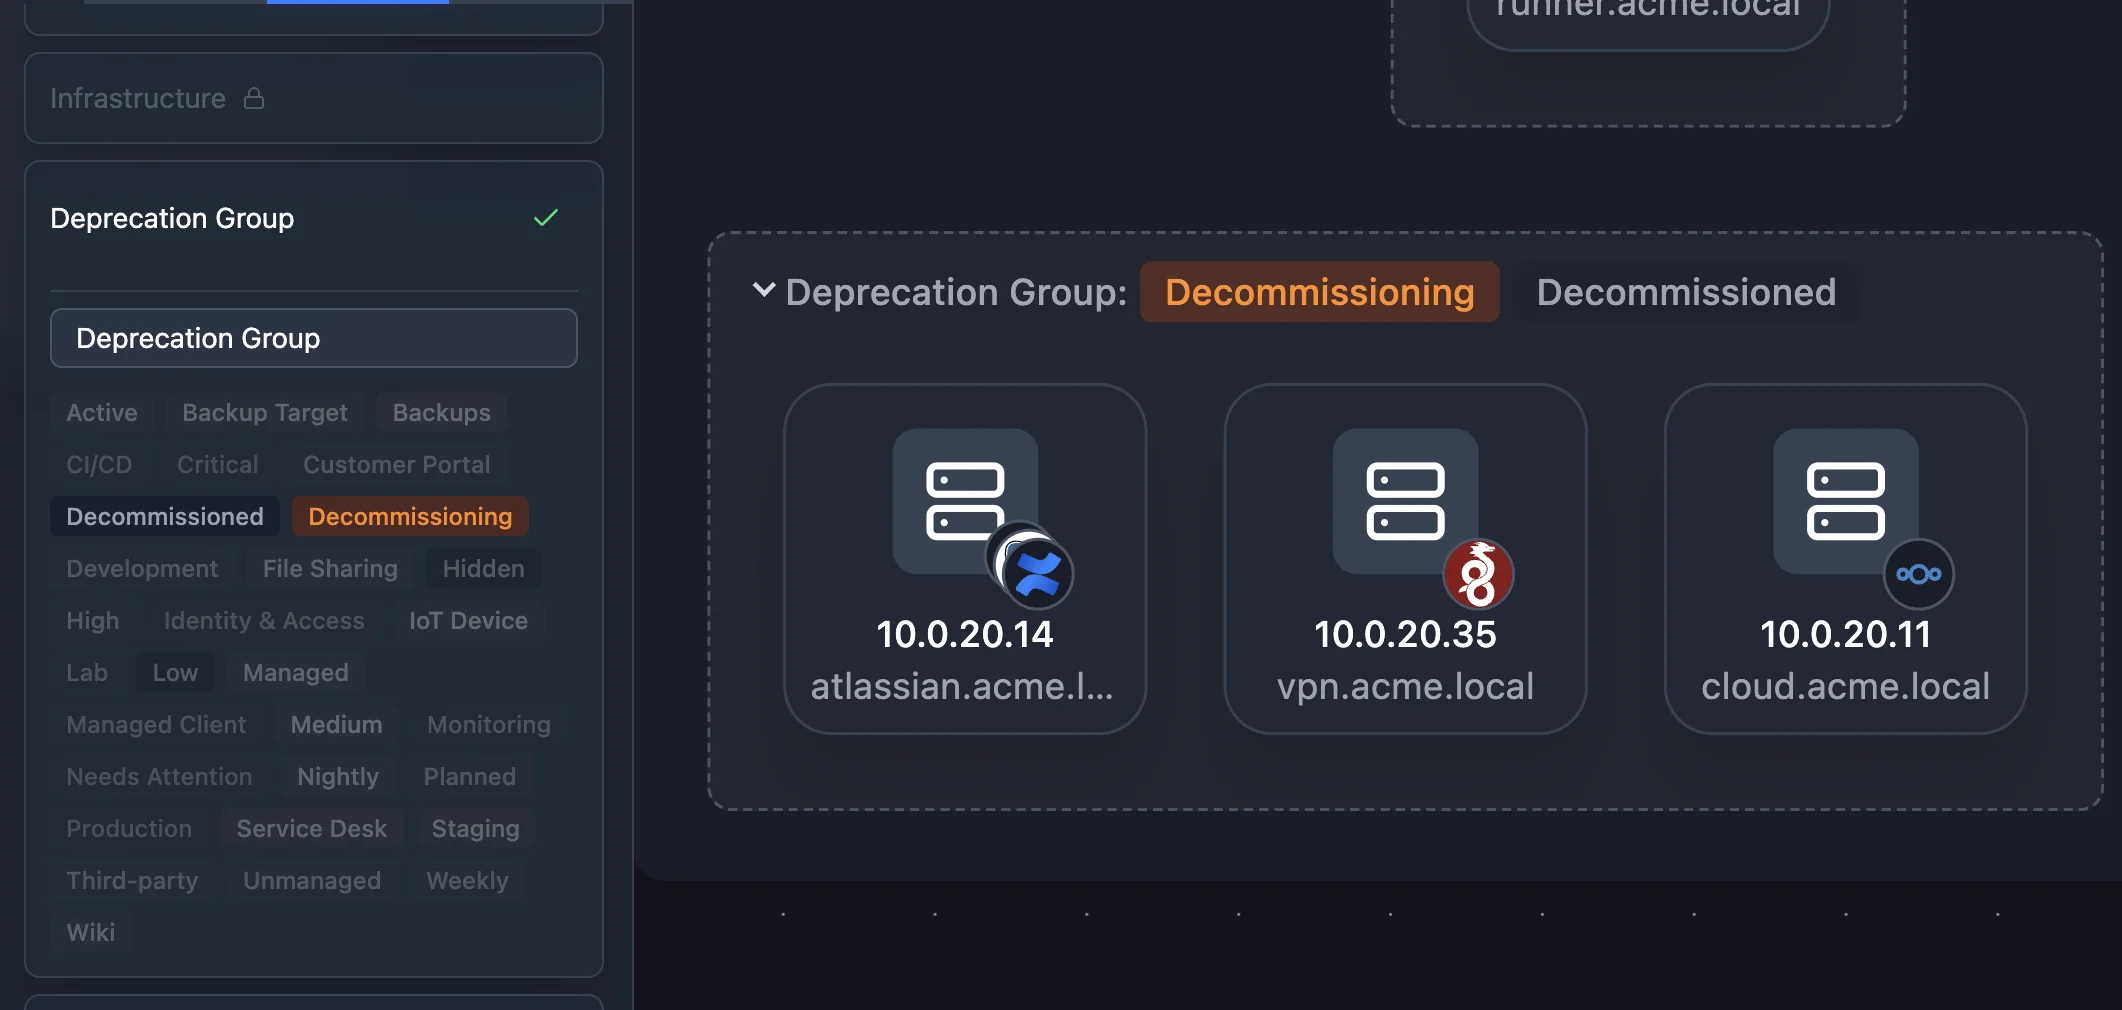Image resolution: width=2122 pixels, height=1010 pixels.
Task: Toggle the Identity & Access tag
Action: (264, 620)
